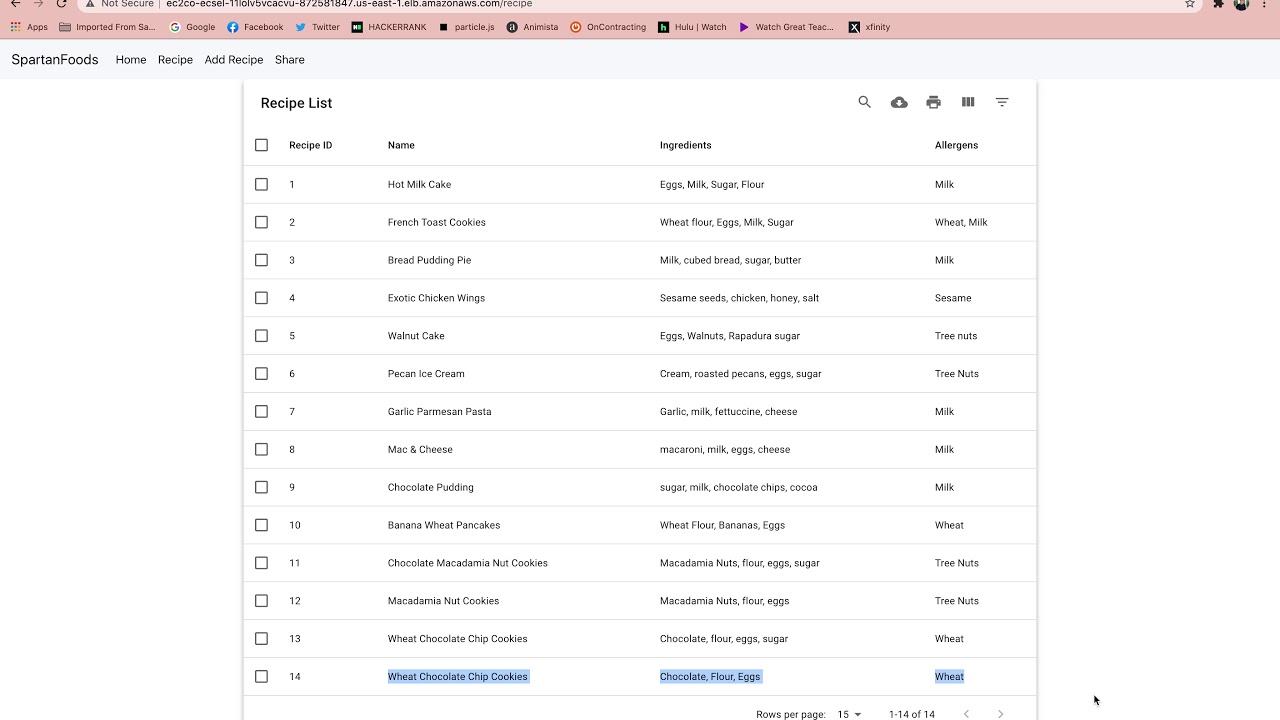The width and height of the screenshot is (1280, 720).
Task: Sort by Allergens column header
Action: 956,145
